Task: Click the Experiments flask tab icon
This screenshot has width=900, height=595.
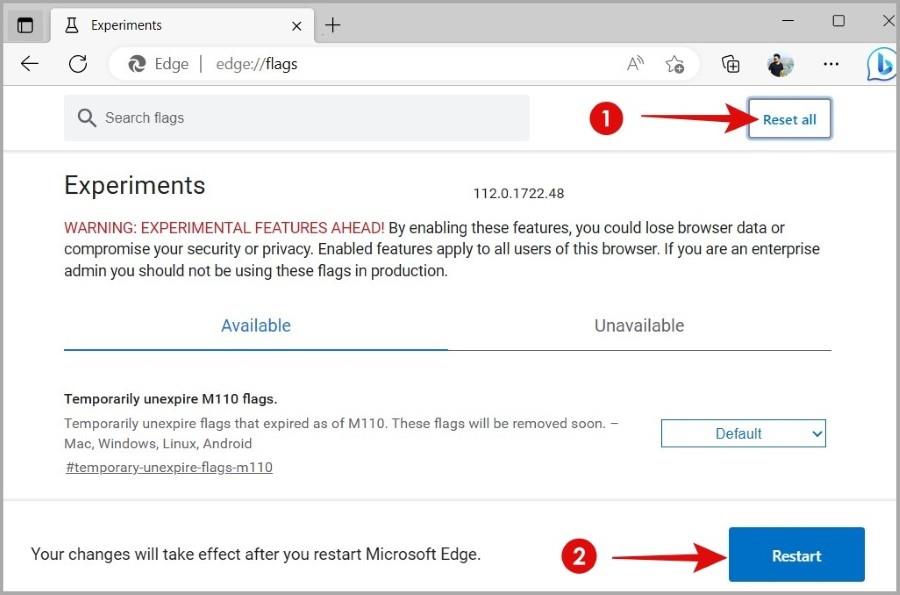Action: [x=72, y=25]
